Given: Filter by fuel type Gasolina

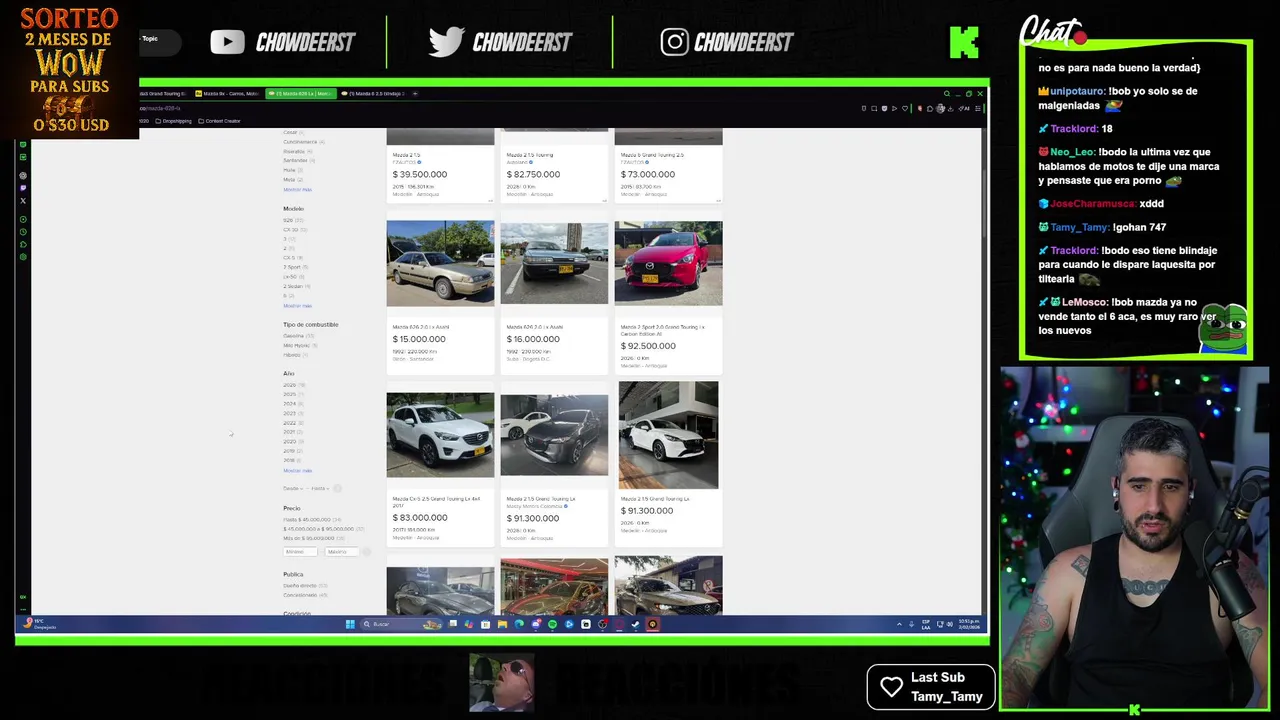Looking at the screenshot, I should point(298,336).
